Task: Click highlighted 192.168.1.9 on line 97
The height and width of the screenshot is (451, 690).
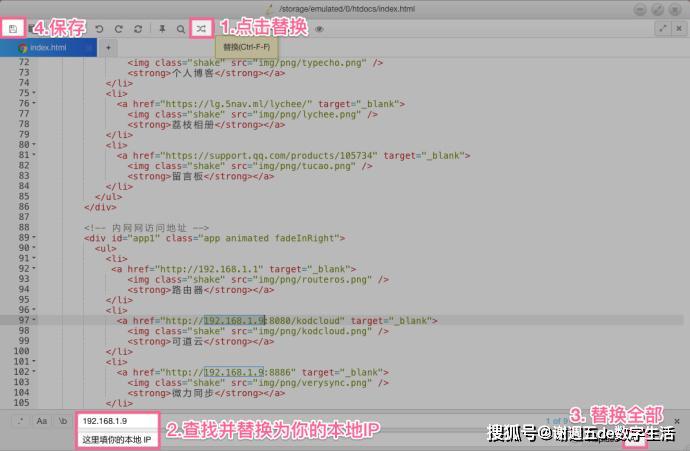Action: [x=235, y=320]
